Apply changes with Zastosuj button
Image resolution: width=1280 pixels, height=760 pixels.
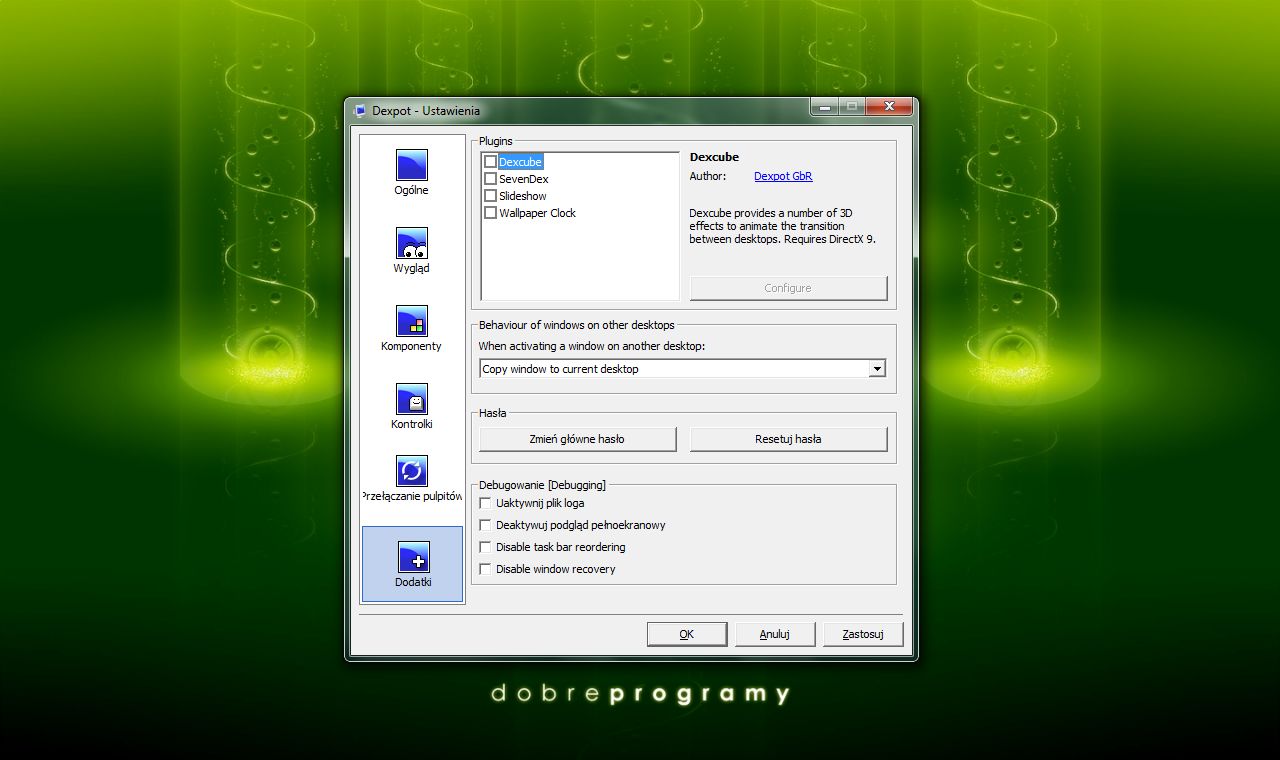click(862, 634)
